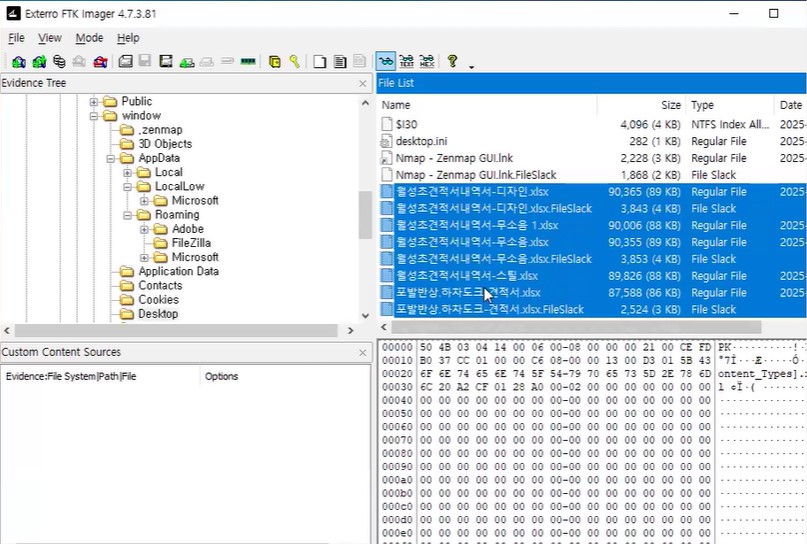Click Evidence:File System|Path|File column header
Viewport: 807px width, 544px height.
[100, 376]
